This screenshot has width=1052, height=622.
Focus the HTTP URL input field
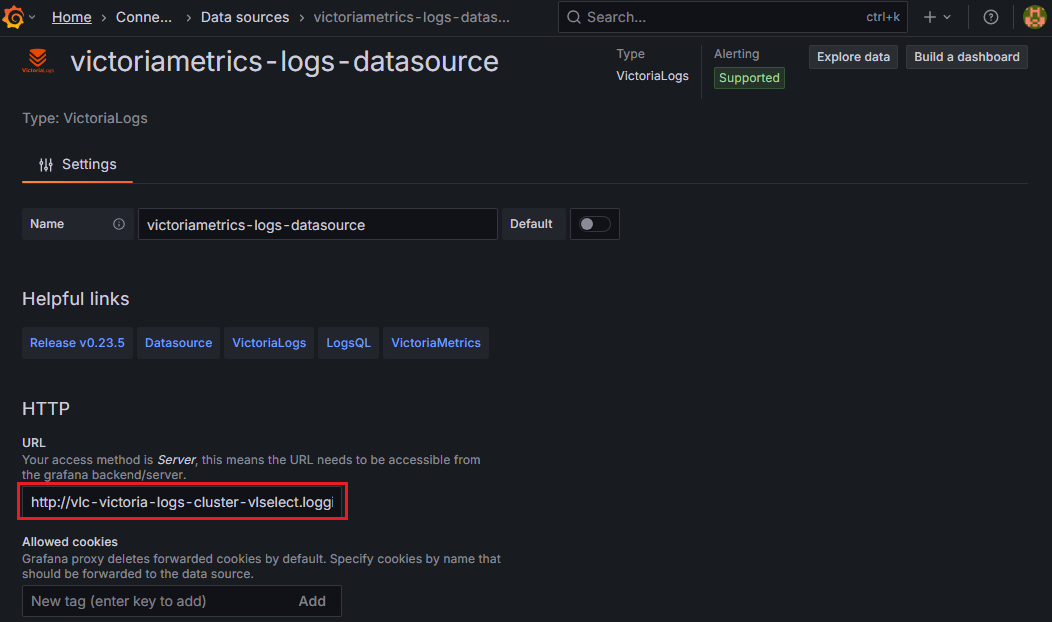click(x=182, y=502)
